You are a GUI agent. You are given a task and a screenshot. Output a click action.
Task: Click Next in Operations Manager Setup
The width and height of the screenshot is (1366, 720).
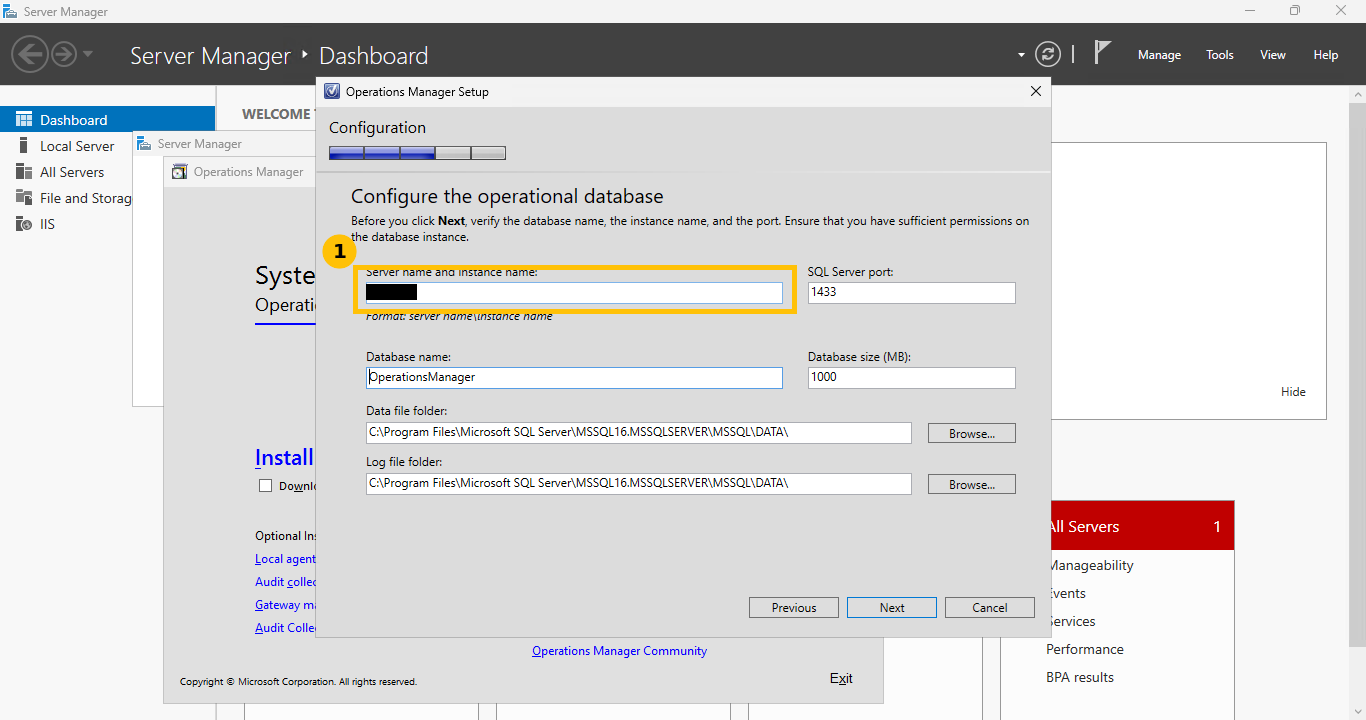892,607
